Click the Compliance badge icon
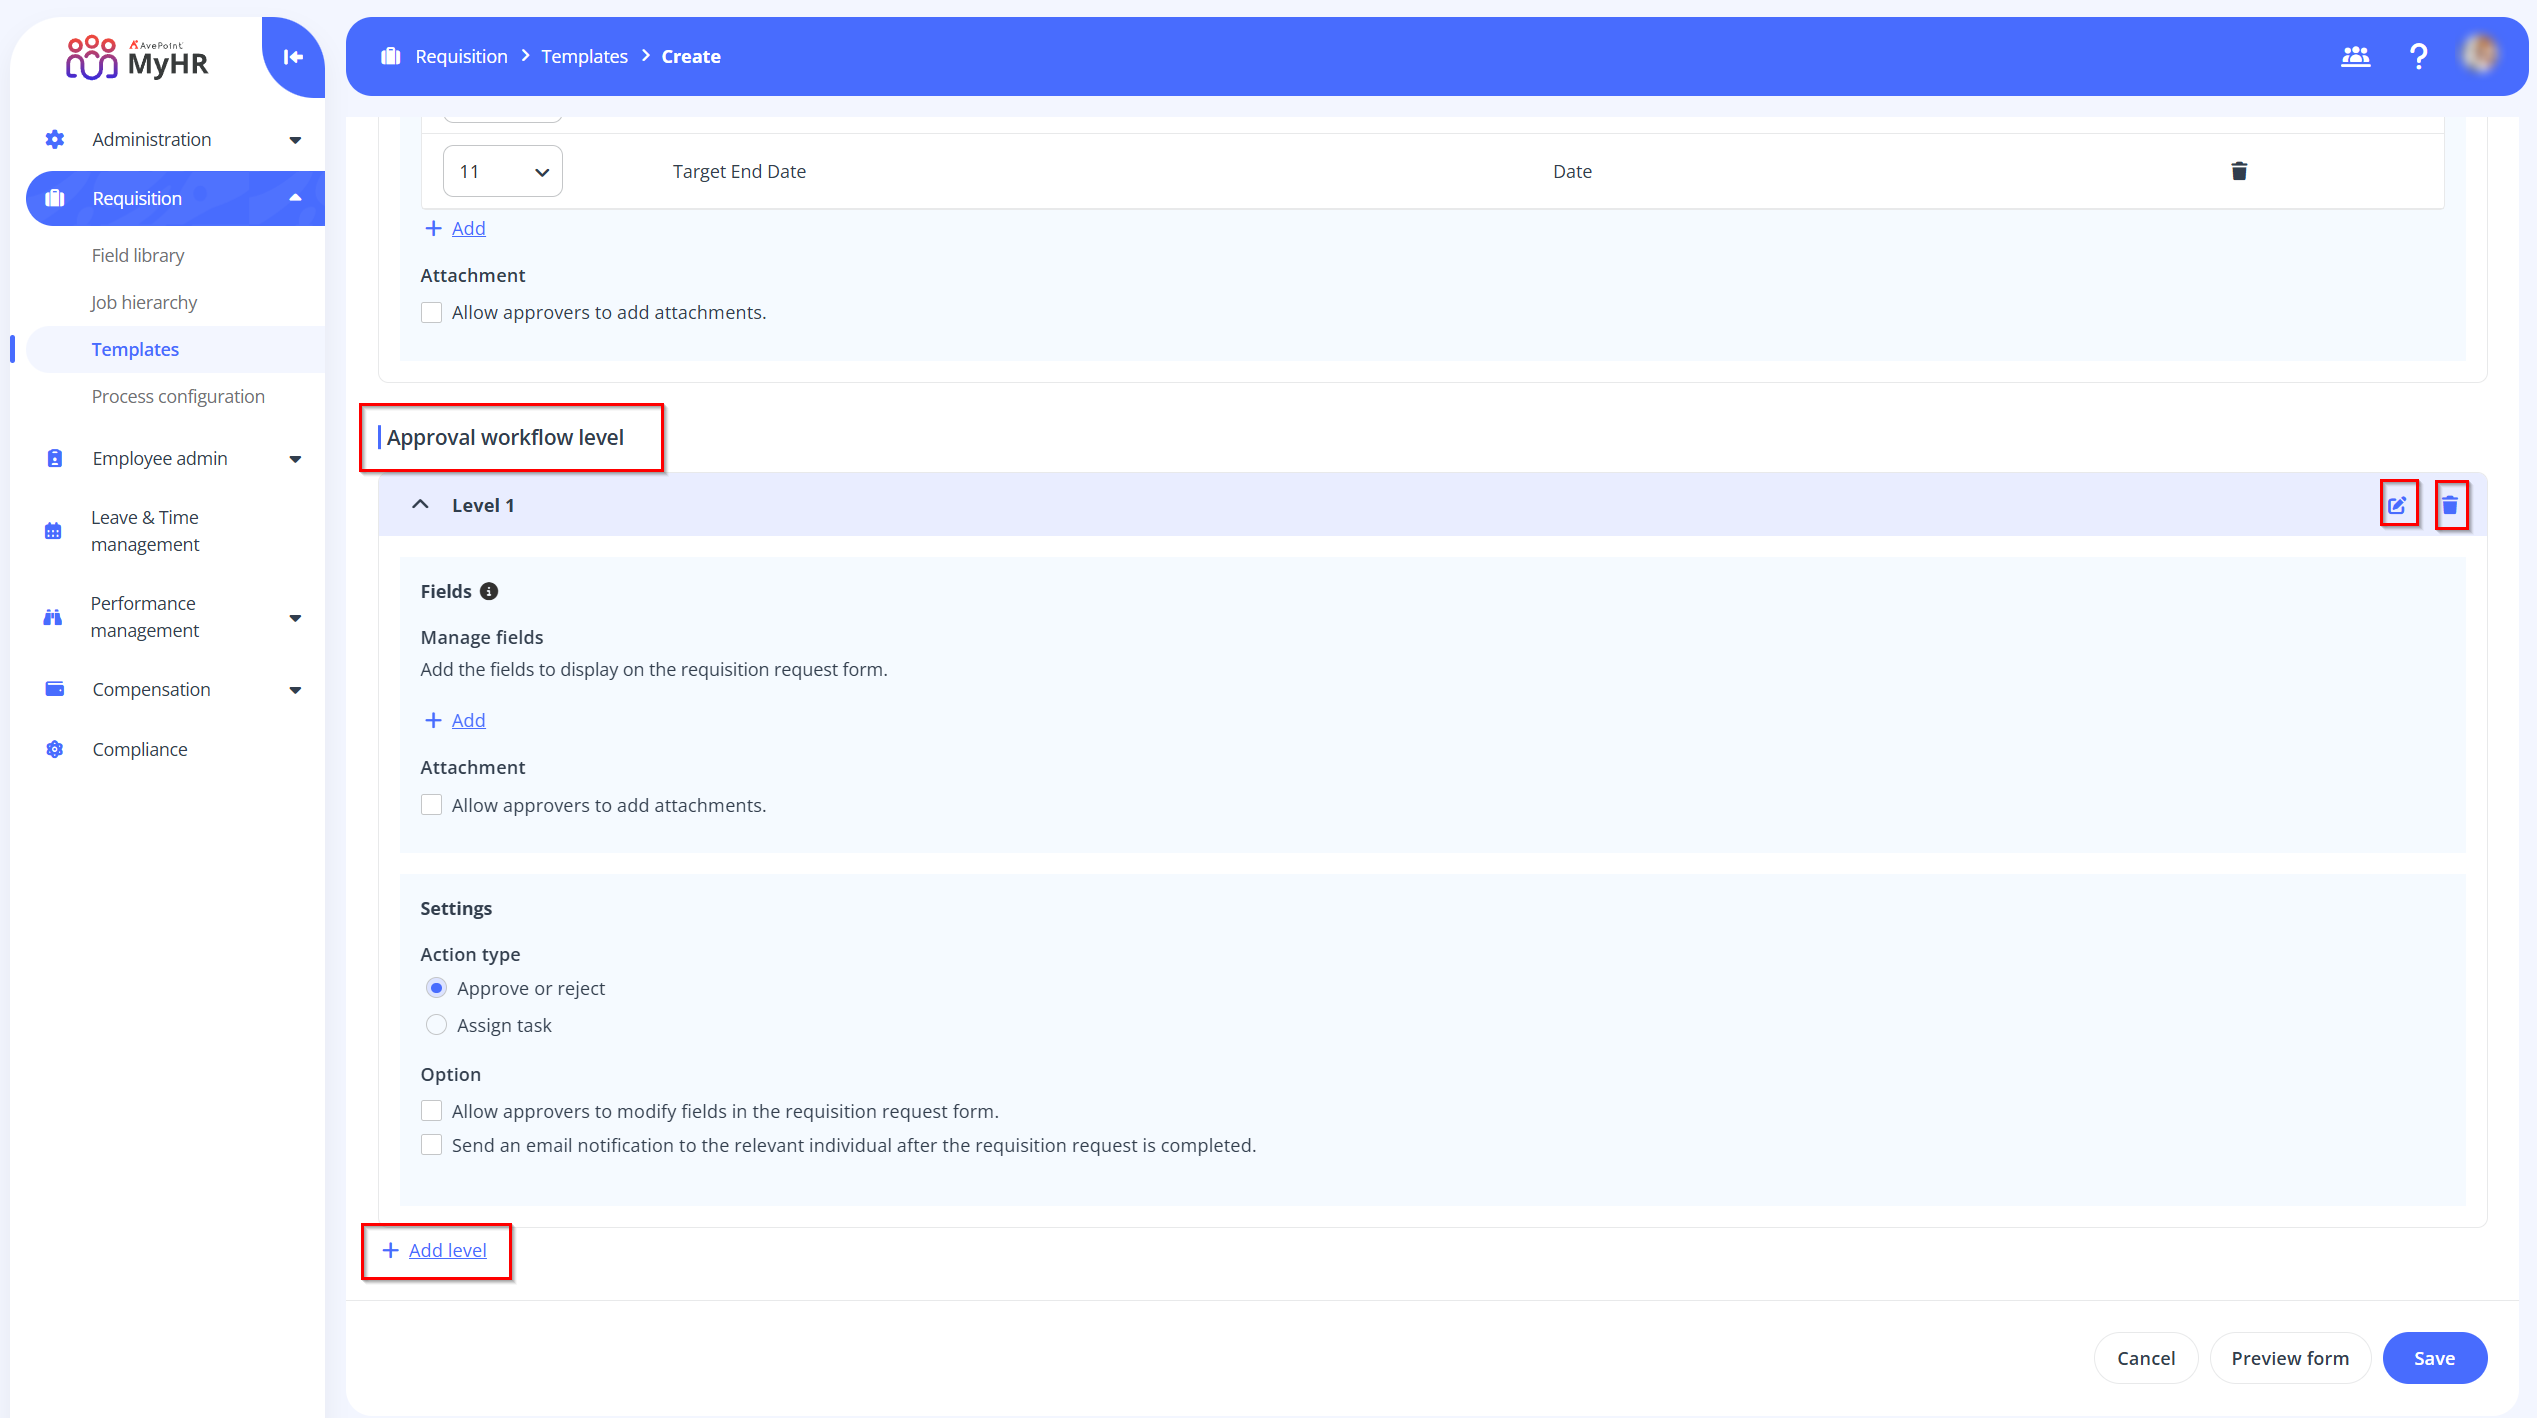2537x1418 pixels. (55, 749)
